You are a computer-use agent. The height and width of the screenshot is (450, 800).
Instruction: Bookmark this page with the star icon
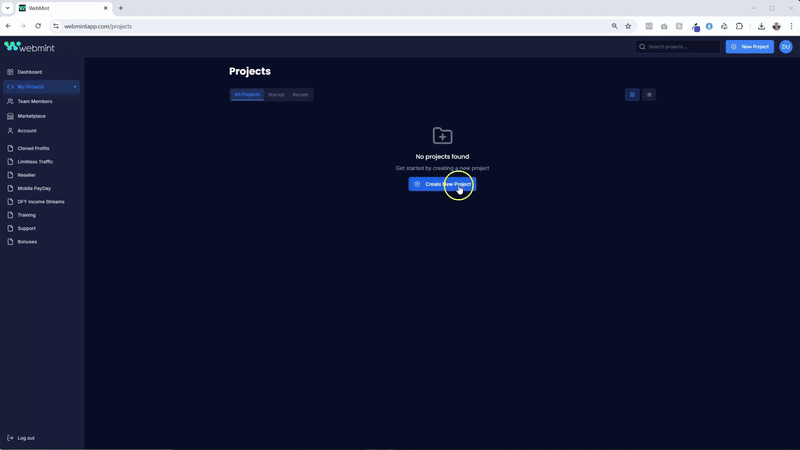point(628,26)
